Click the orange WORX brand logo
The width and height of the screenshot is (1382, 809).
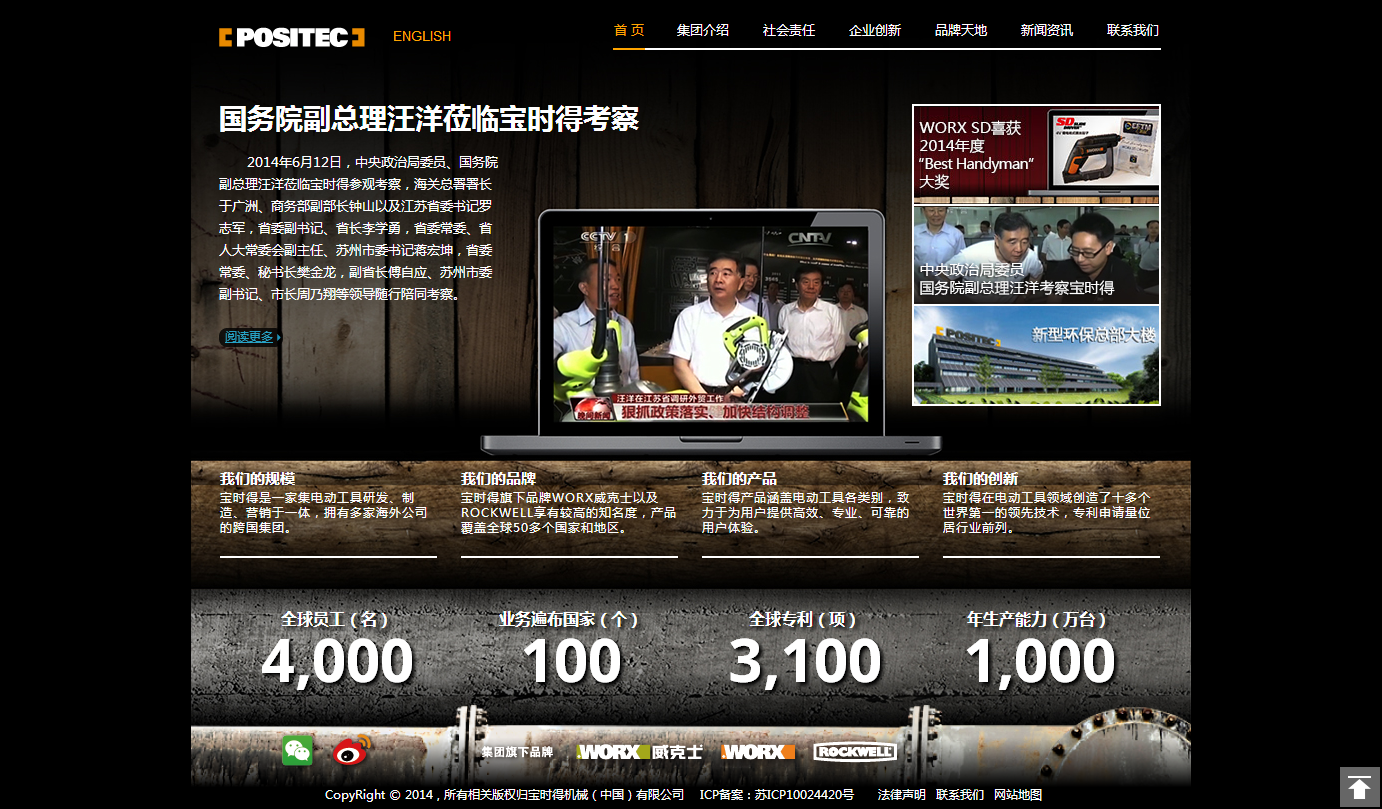coord(758,752)
